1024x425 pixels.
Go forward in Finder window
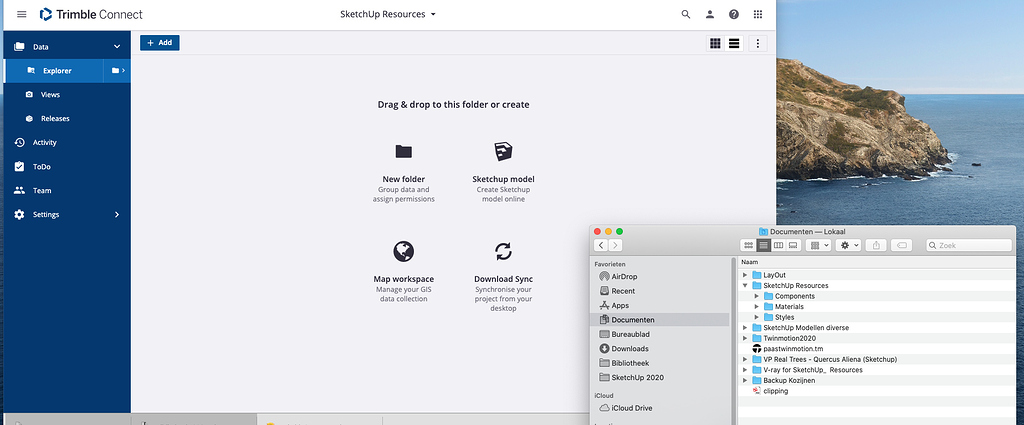click(615, 245)
